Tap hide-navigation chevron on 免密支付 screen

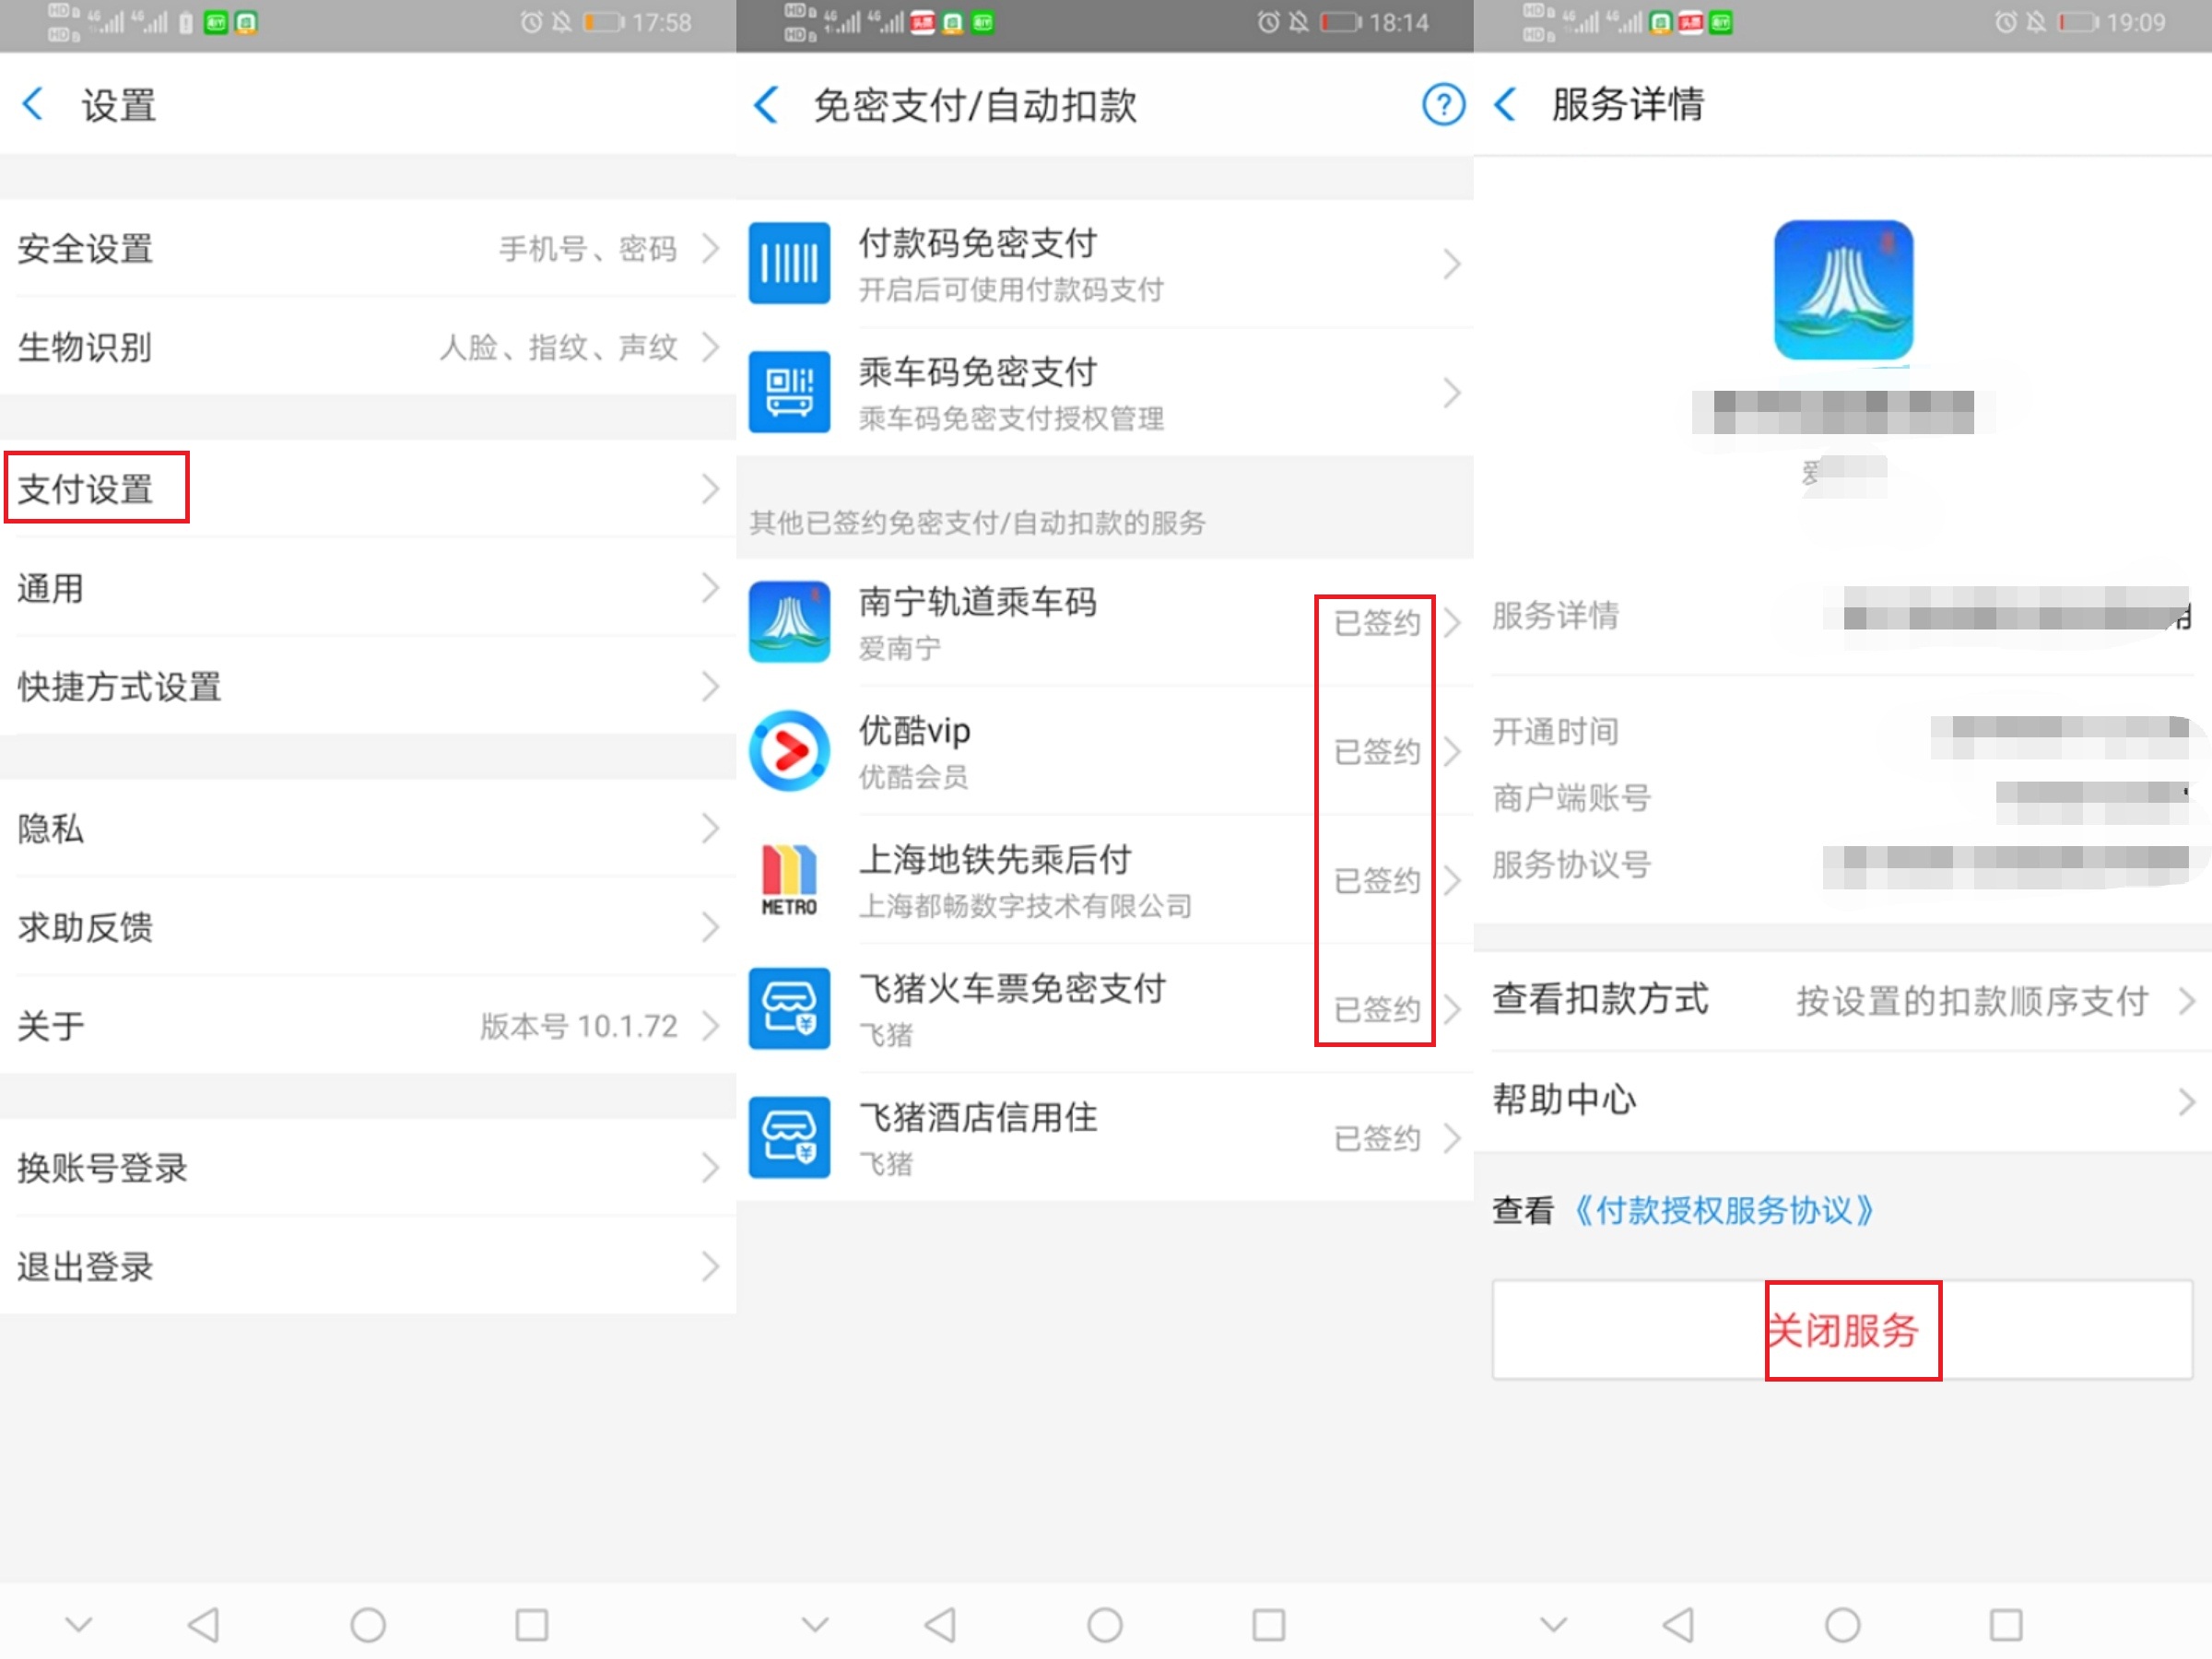815,1624
